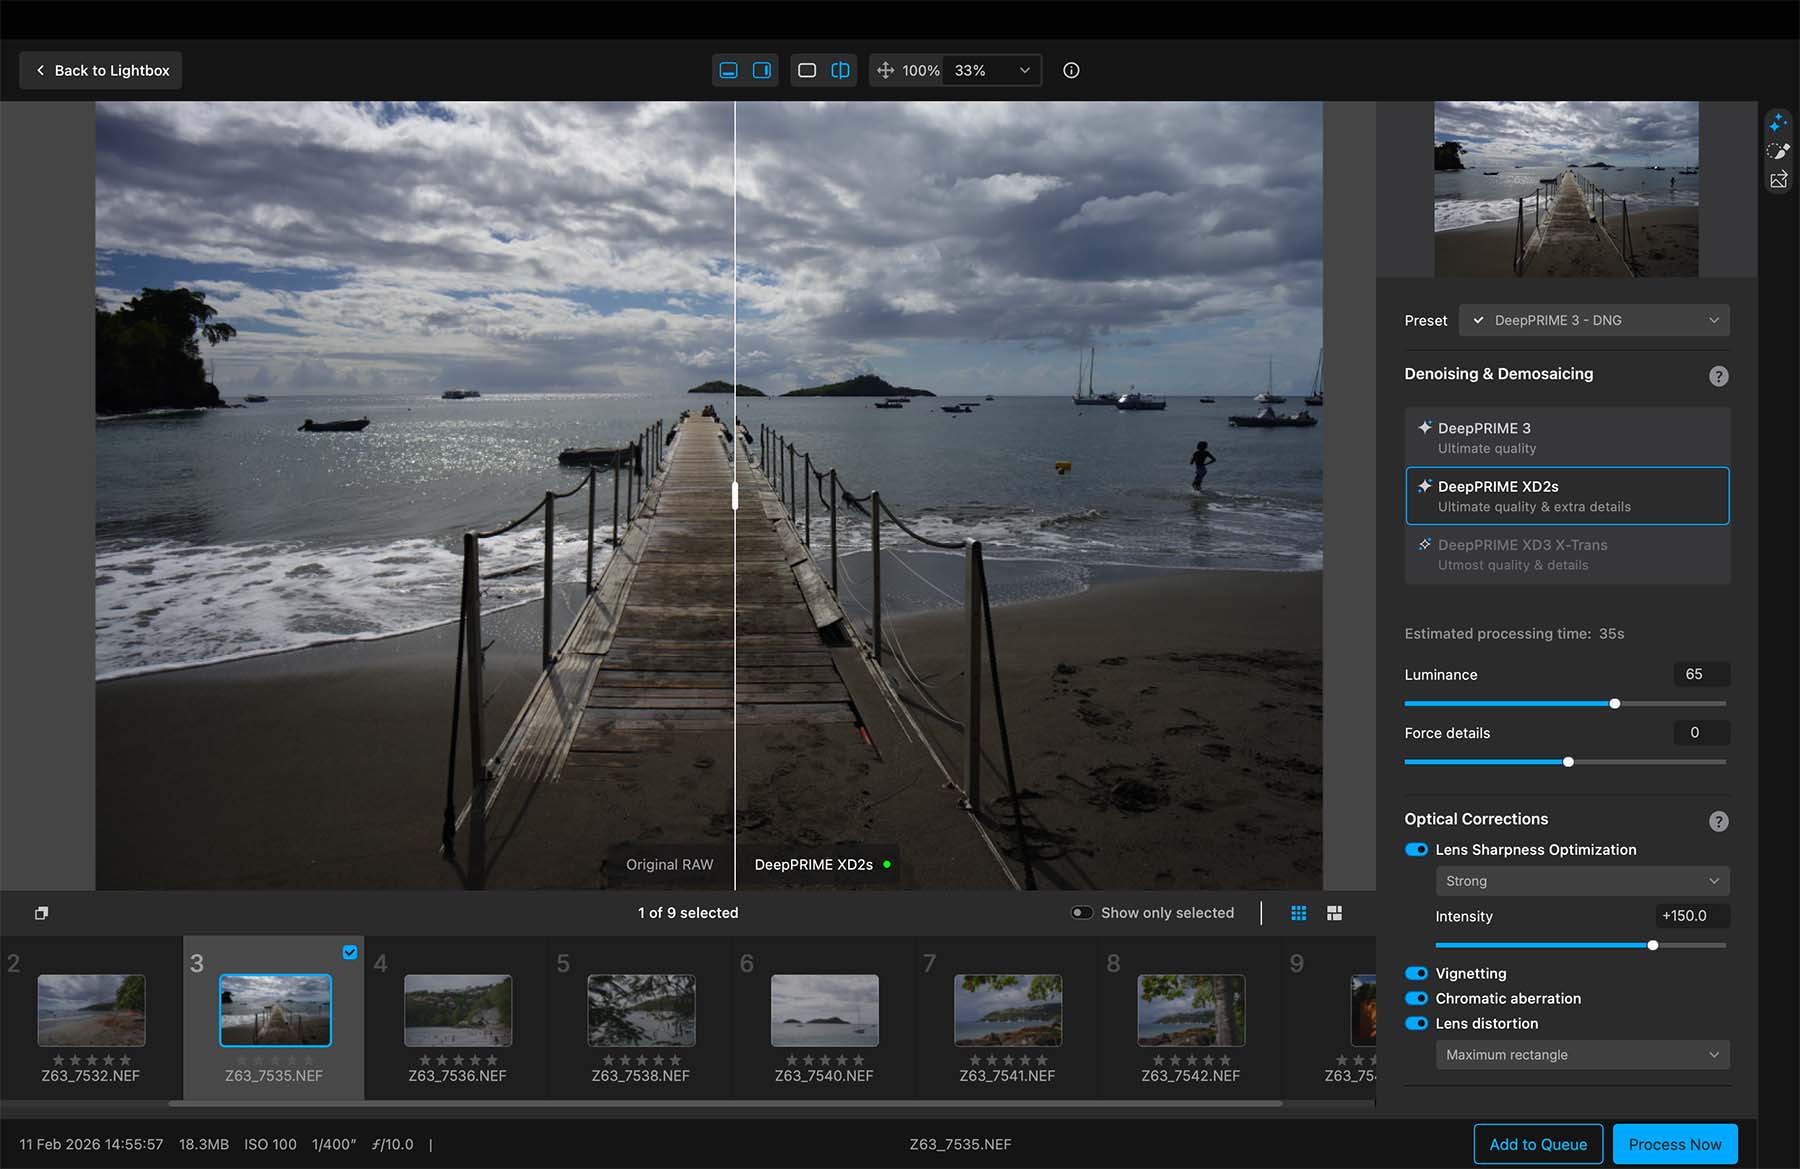Select DeepPRIME 3 Ultimate quality option
1800x1169 pixels.
point(1566,437)
